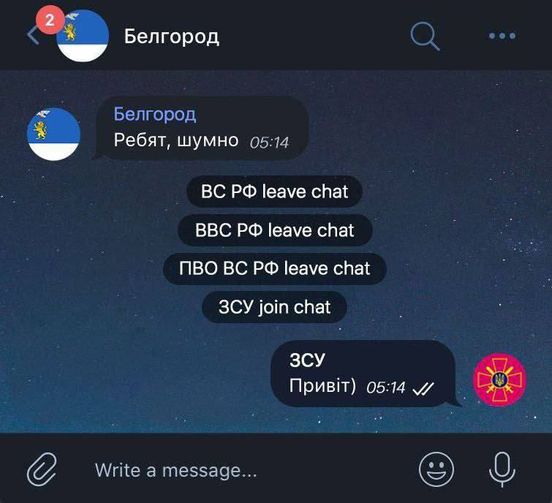This screenshot has height=503, width=552.
Task: Select the Ребят, шумно message bubble
Action: [x=200, y=128]
